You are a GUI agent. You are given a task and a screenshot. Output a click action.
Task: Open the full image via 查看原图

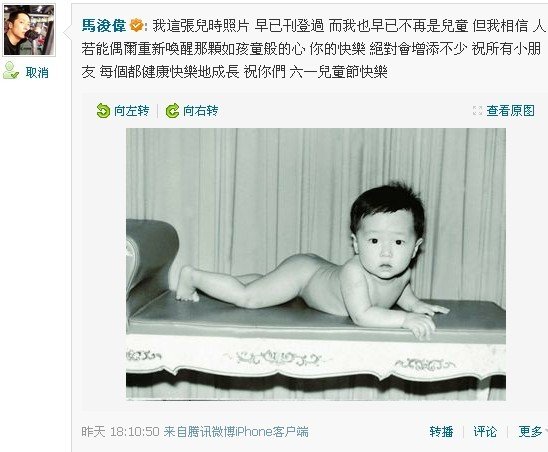click(510, 111)
